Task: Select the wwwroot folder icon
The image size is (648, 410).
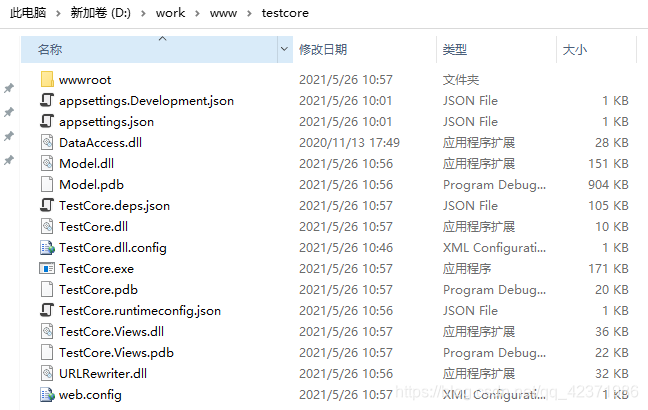Action: coord(47,79)
